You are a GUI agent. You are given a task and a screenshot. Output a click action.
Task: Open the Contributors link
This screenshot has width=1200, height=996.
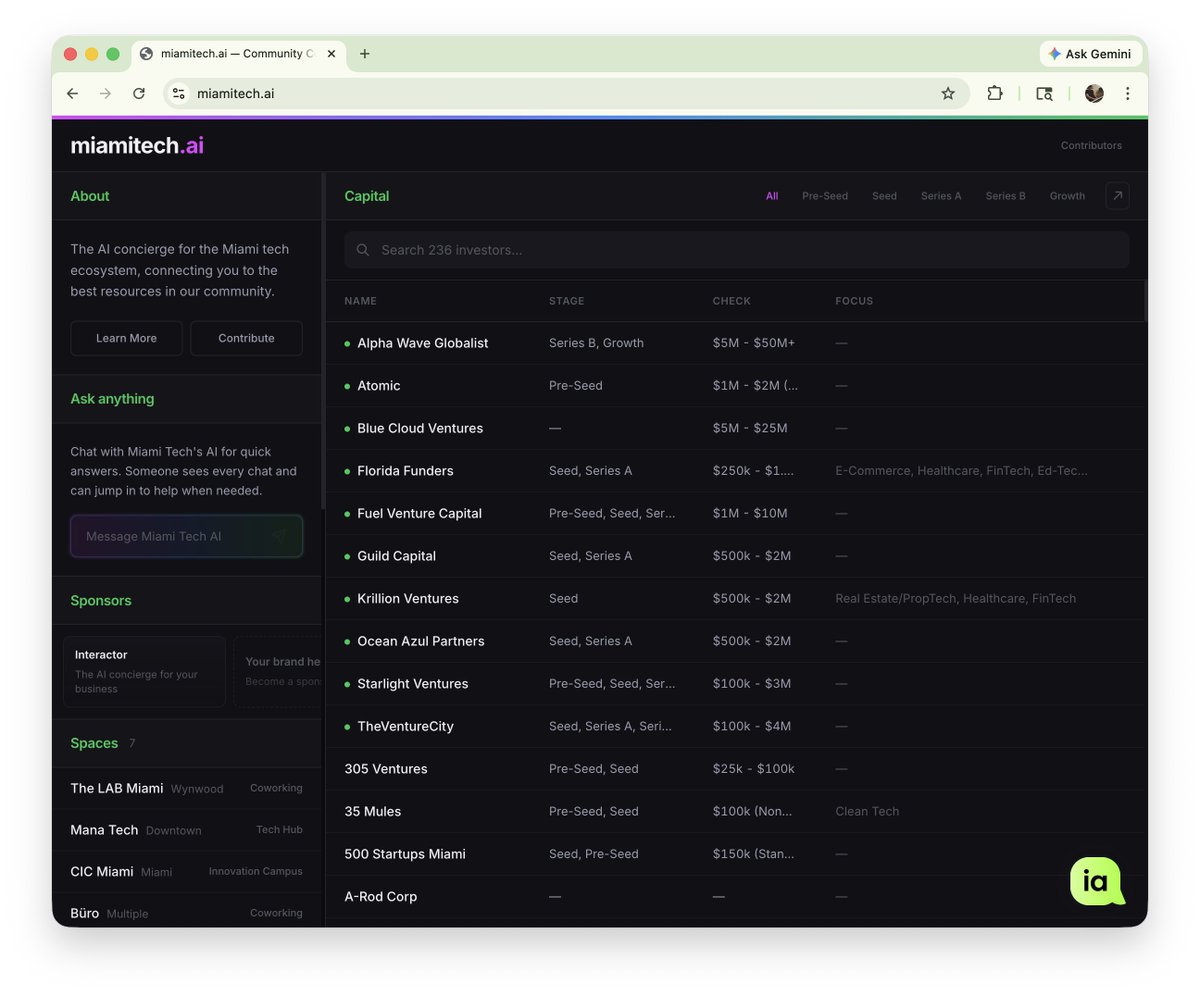1091,145
